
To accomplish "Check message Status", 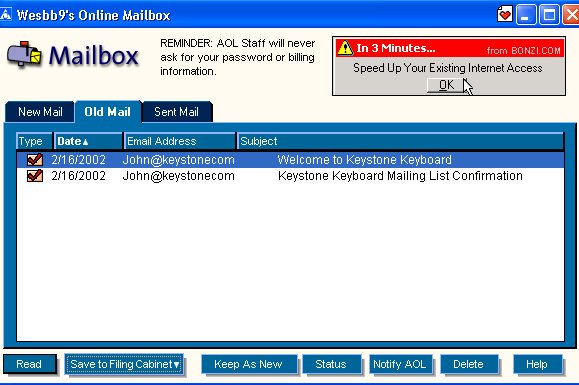I will (331, 364).
